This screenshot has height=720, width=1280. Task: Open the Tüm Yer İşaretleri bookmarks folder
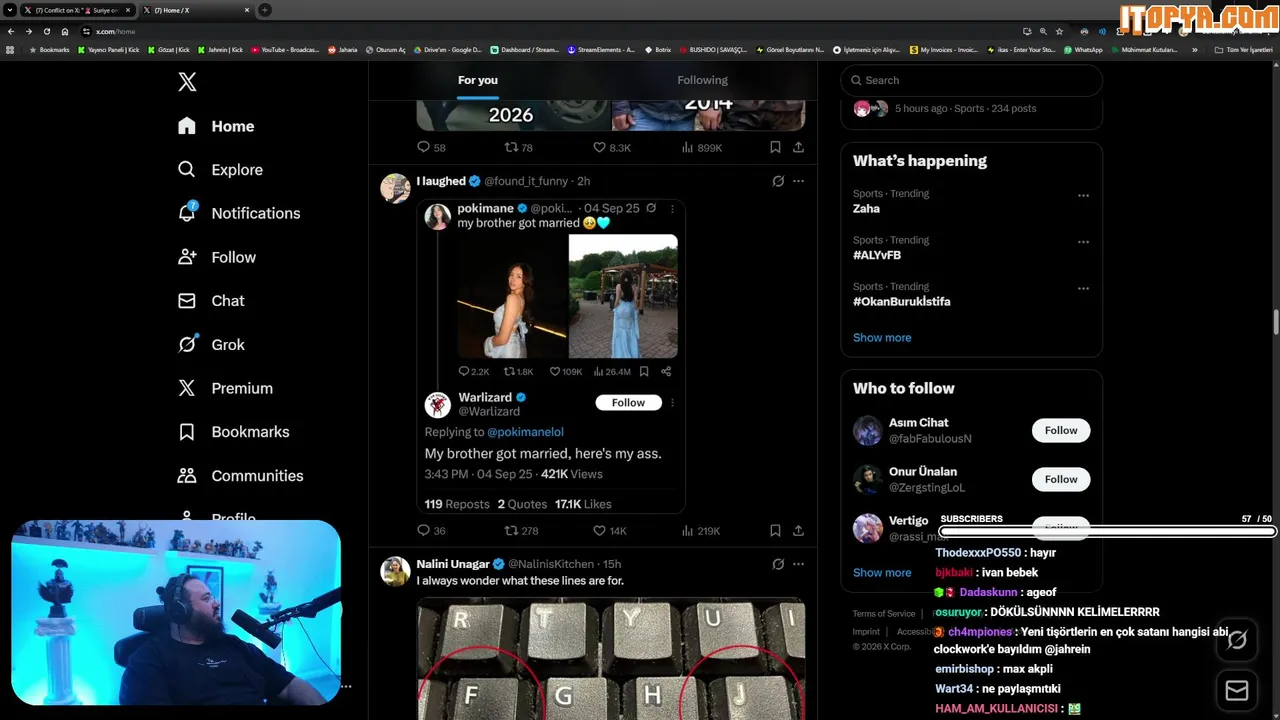coord(1243,49)
